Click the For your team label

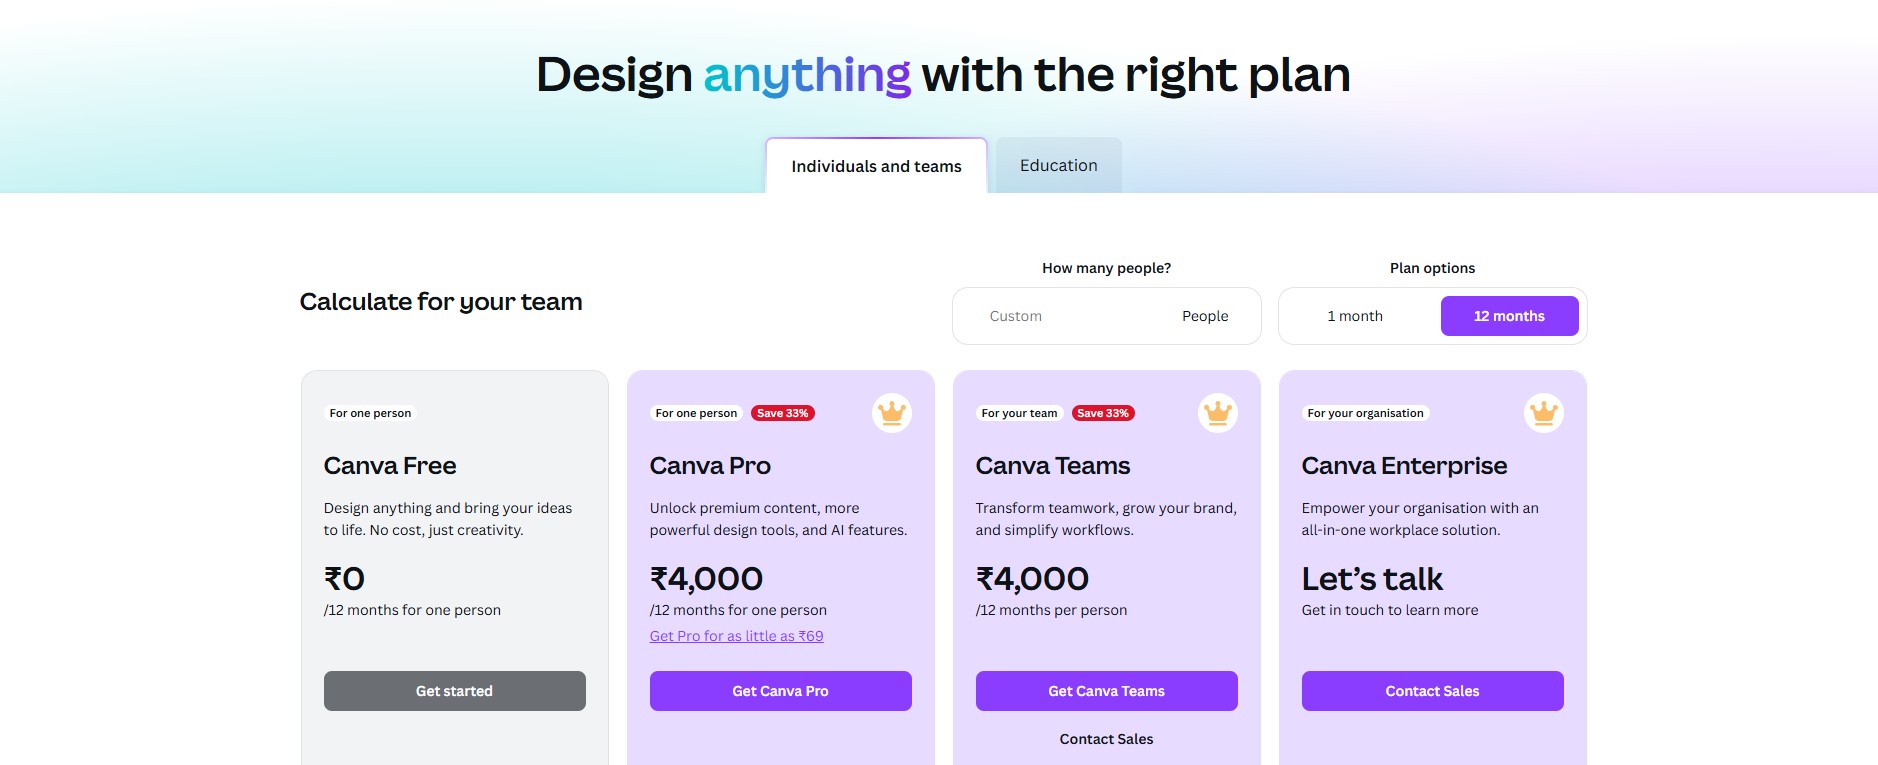tap(1019, 413)
